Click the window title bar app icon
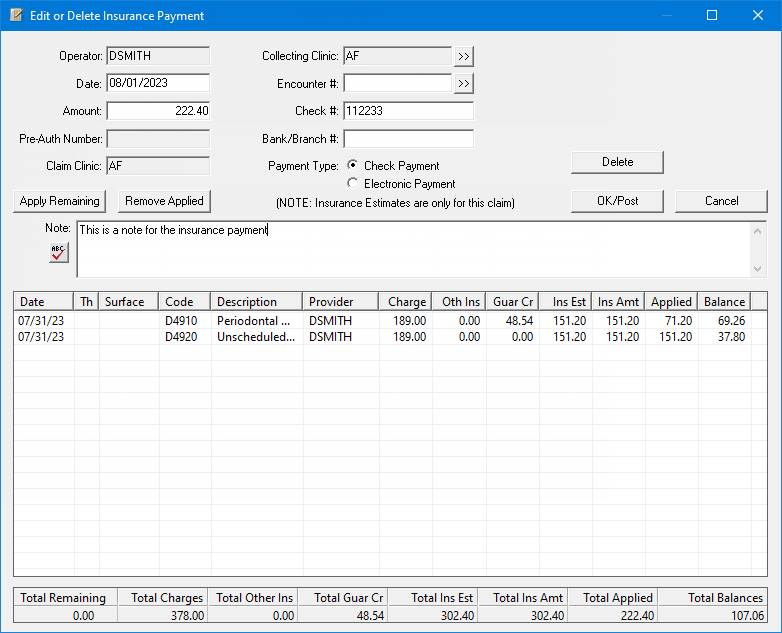The width and height of the screenshot is (782, 633). tap(15, 15)
